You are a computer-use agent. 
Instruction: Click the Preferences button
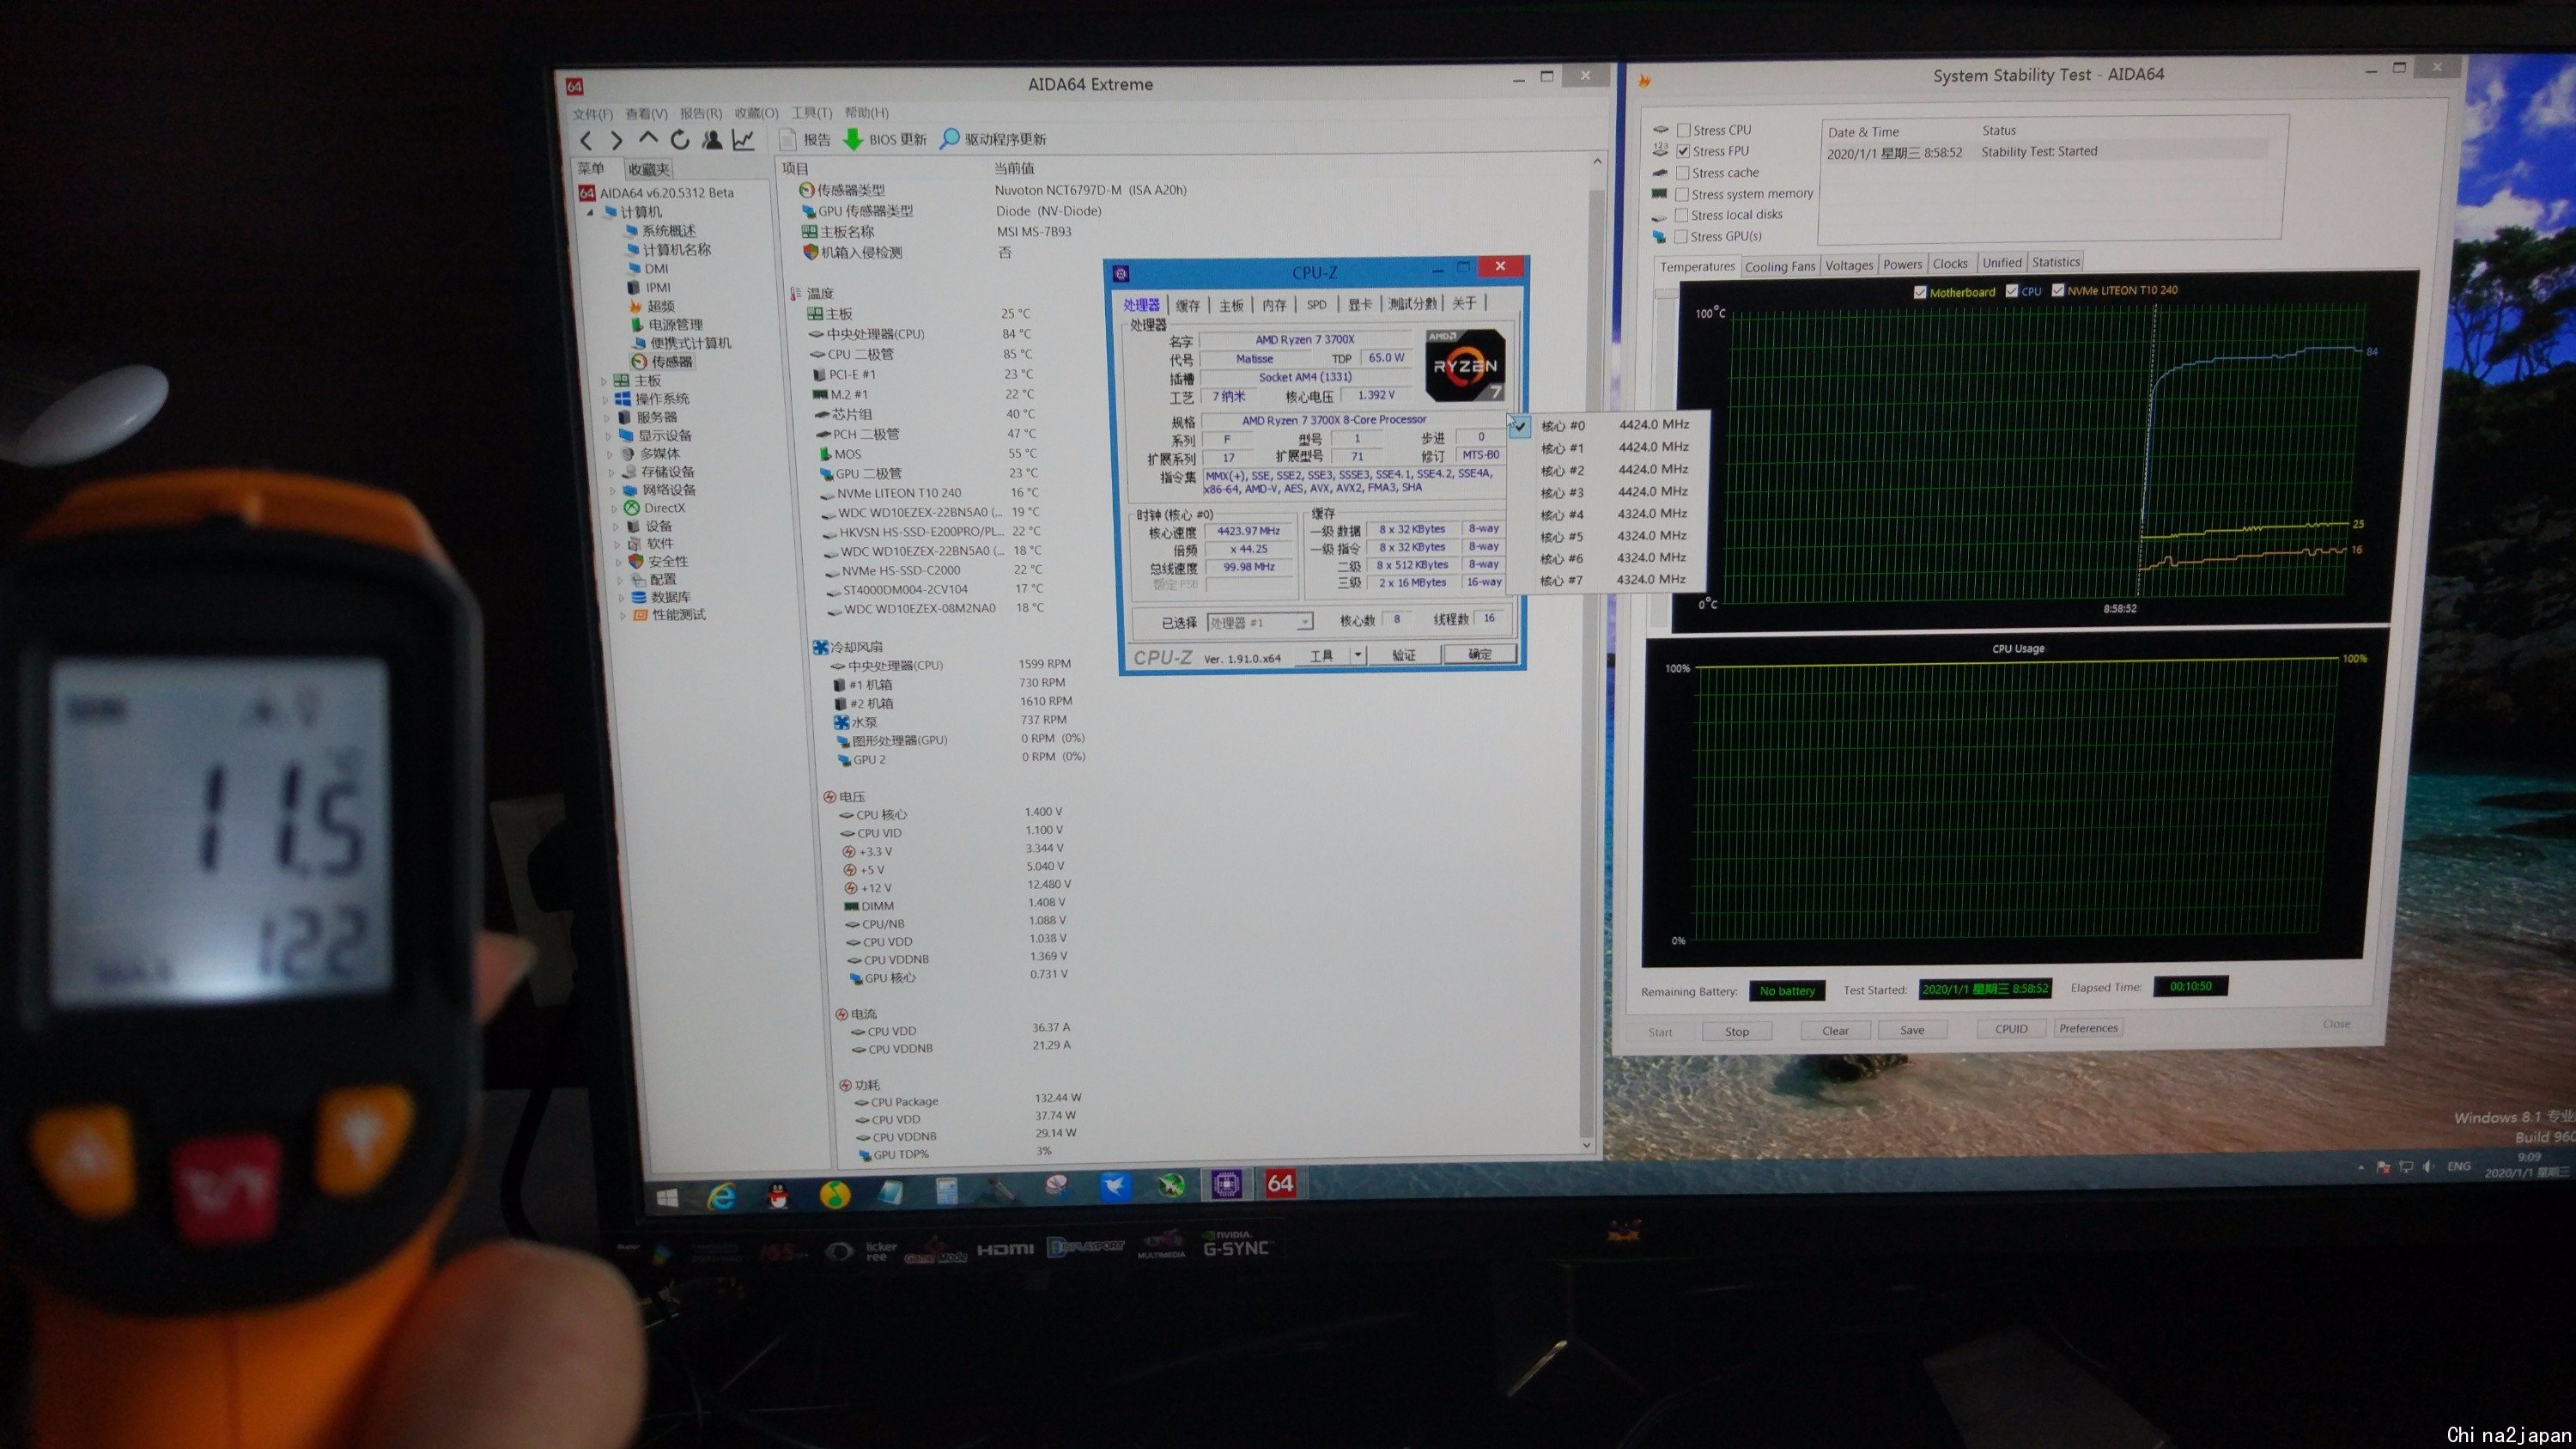coord(2088,1027)
